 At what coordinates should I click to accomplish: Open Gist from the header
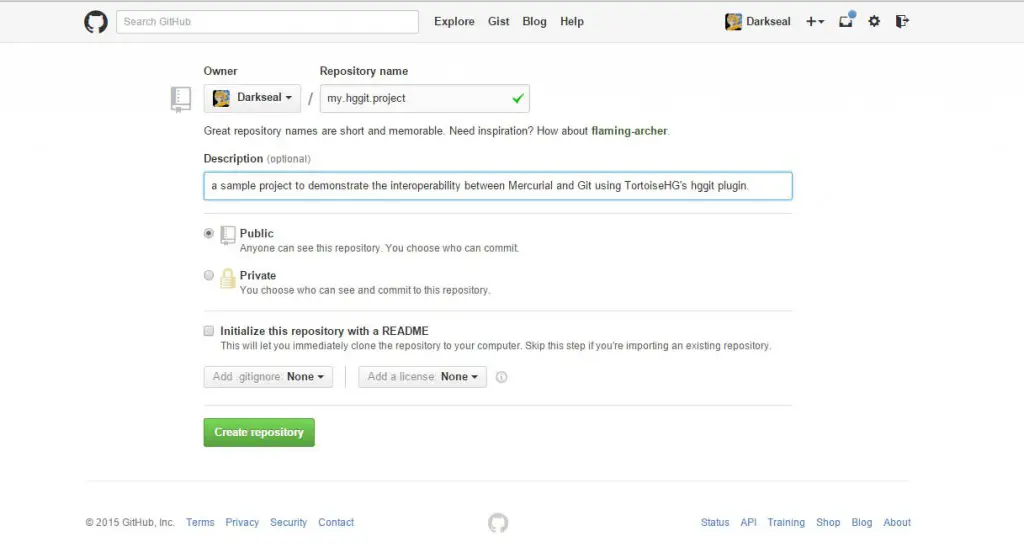pyautogui.click(x=498, y=22)
